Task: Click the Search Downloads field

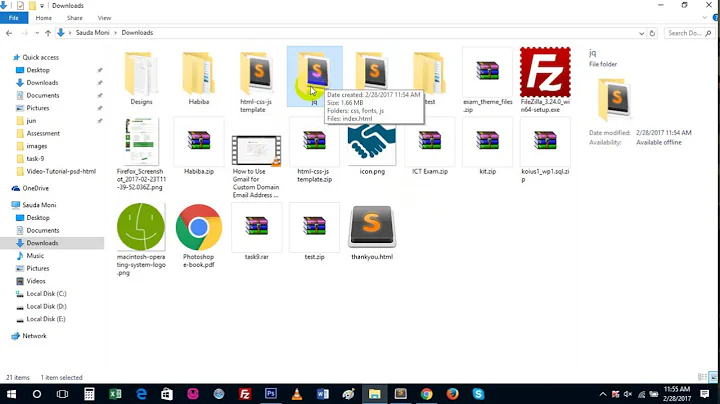Action: [x=689, y=33]
